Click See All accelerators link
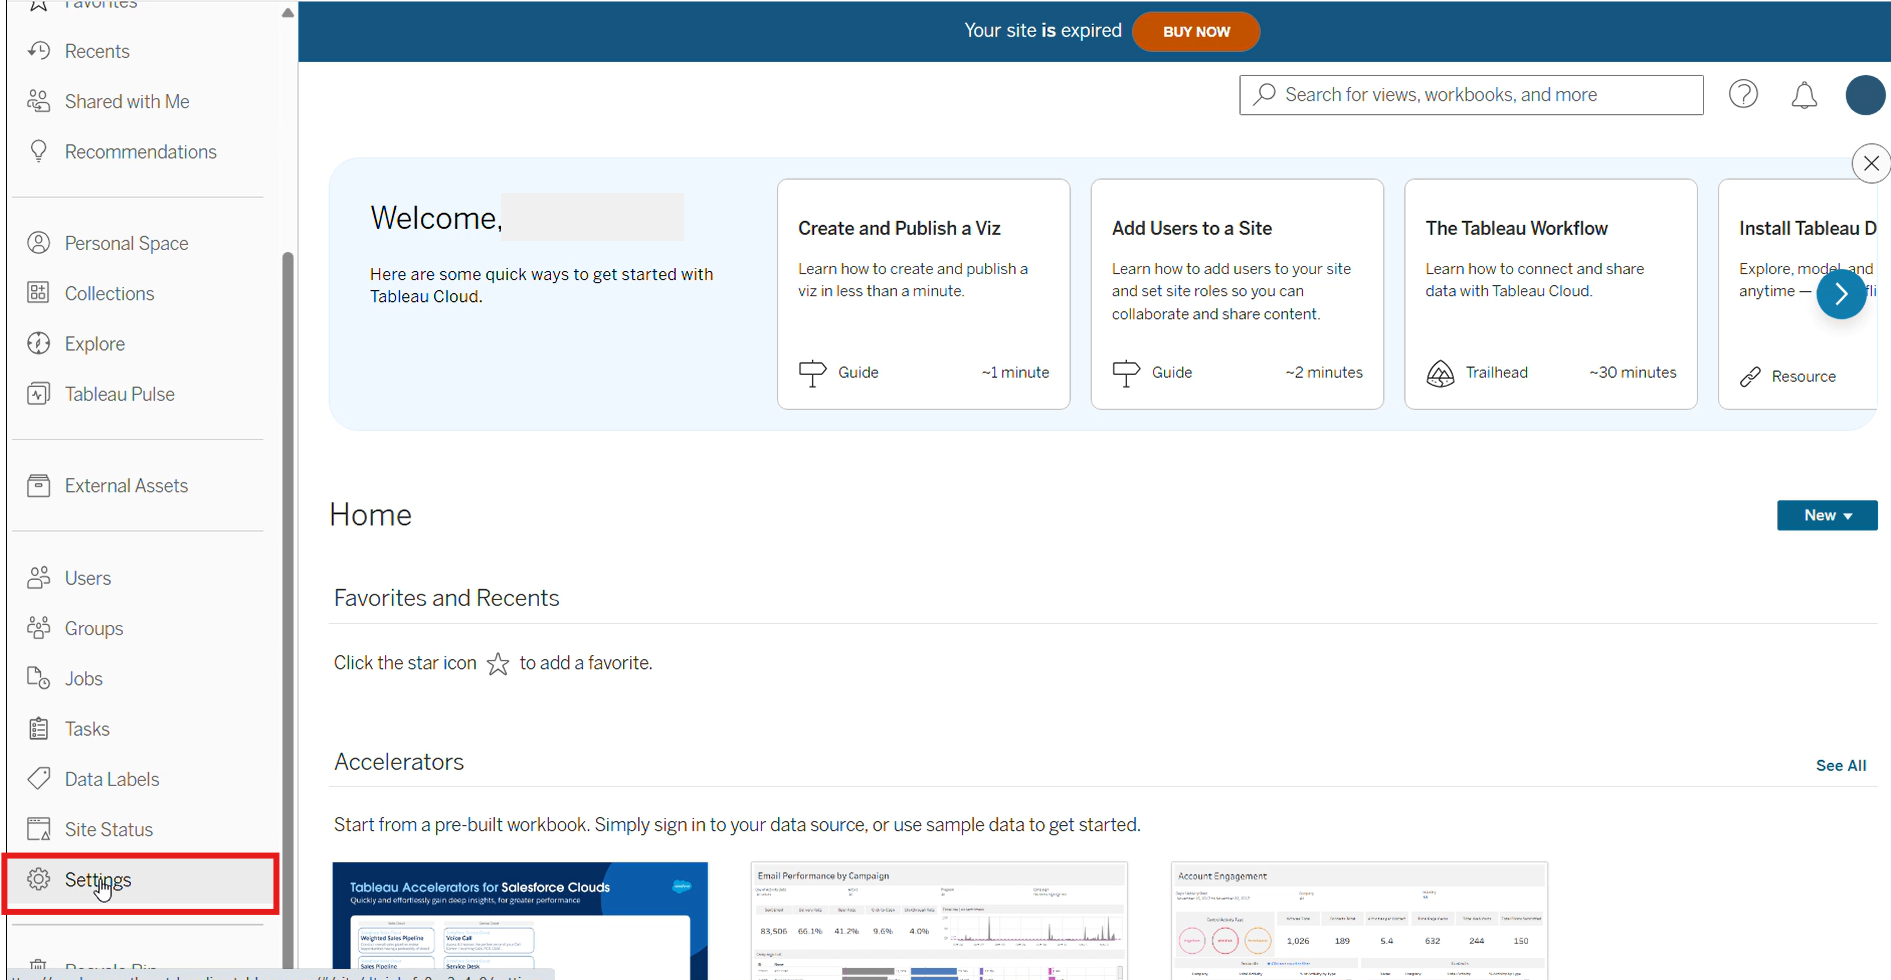Image resolution: width=1891 pixels, height=980 pixels. (x=1841, y=766)
